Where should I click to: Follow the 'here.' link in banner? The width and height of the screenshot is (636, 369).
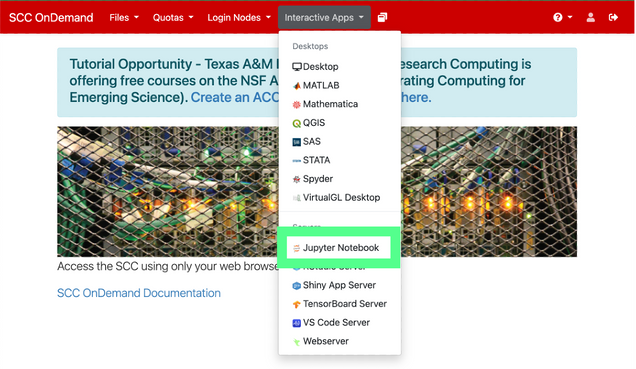pos(416,97)
